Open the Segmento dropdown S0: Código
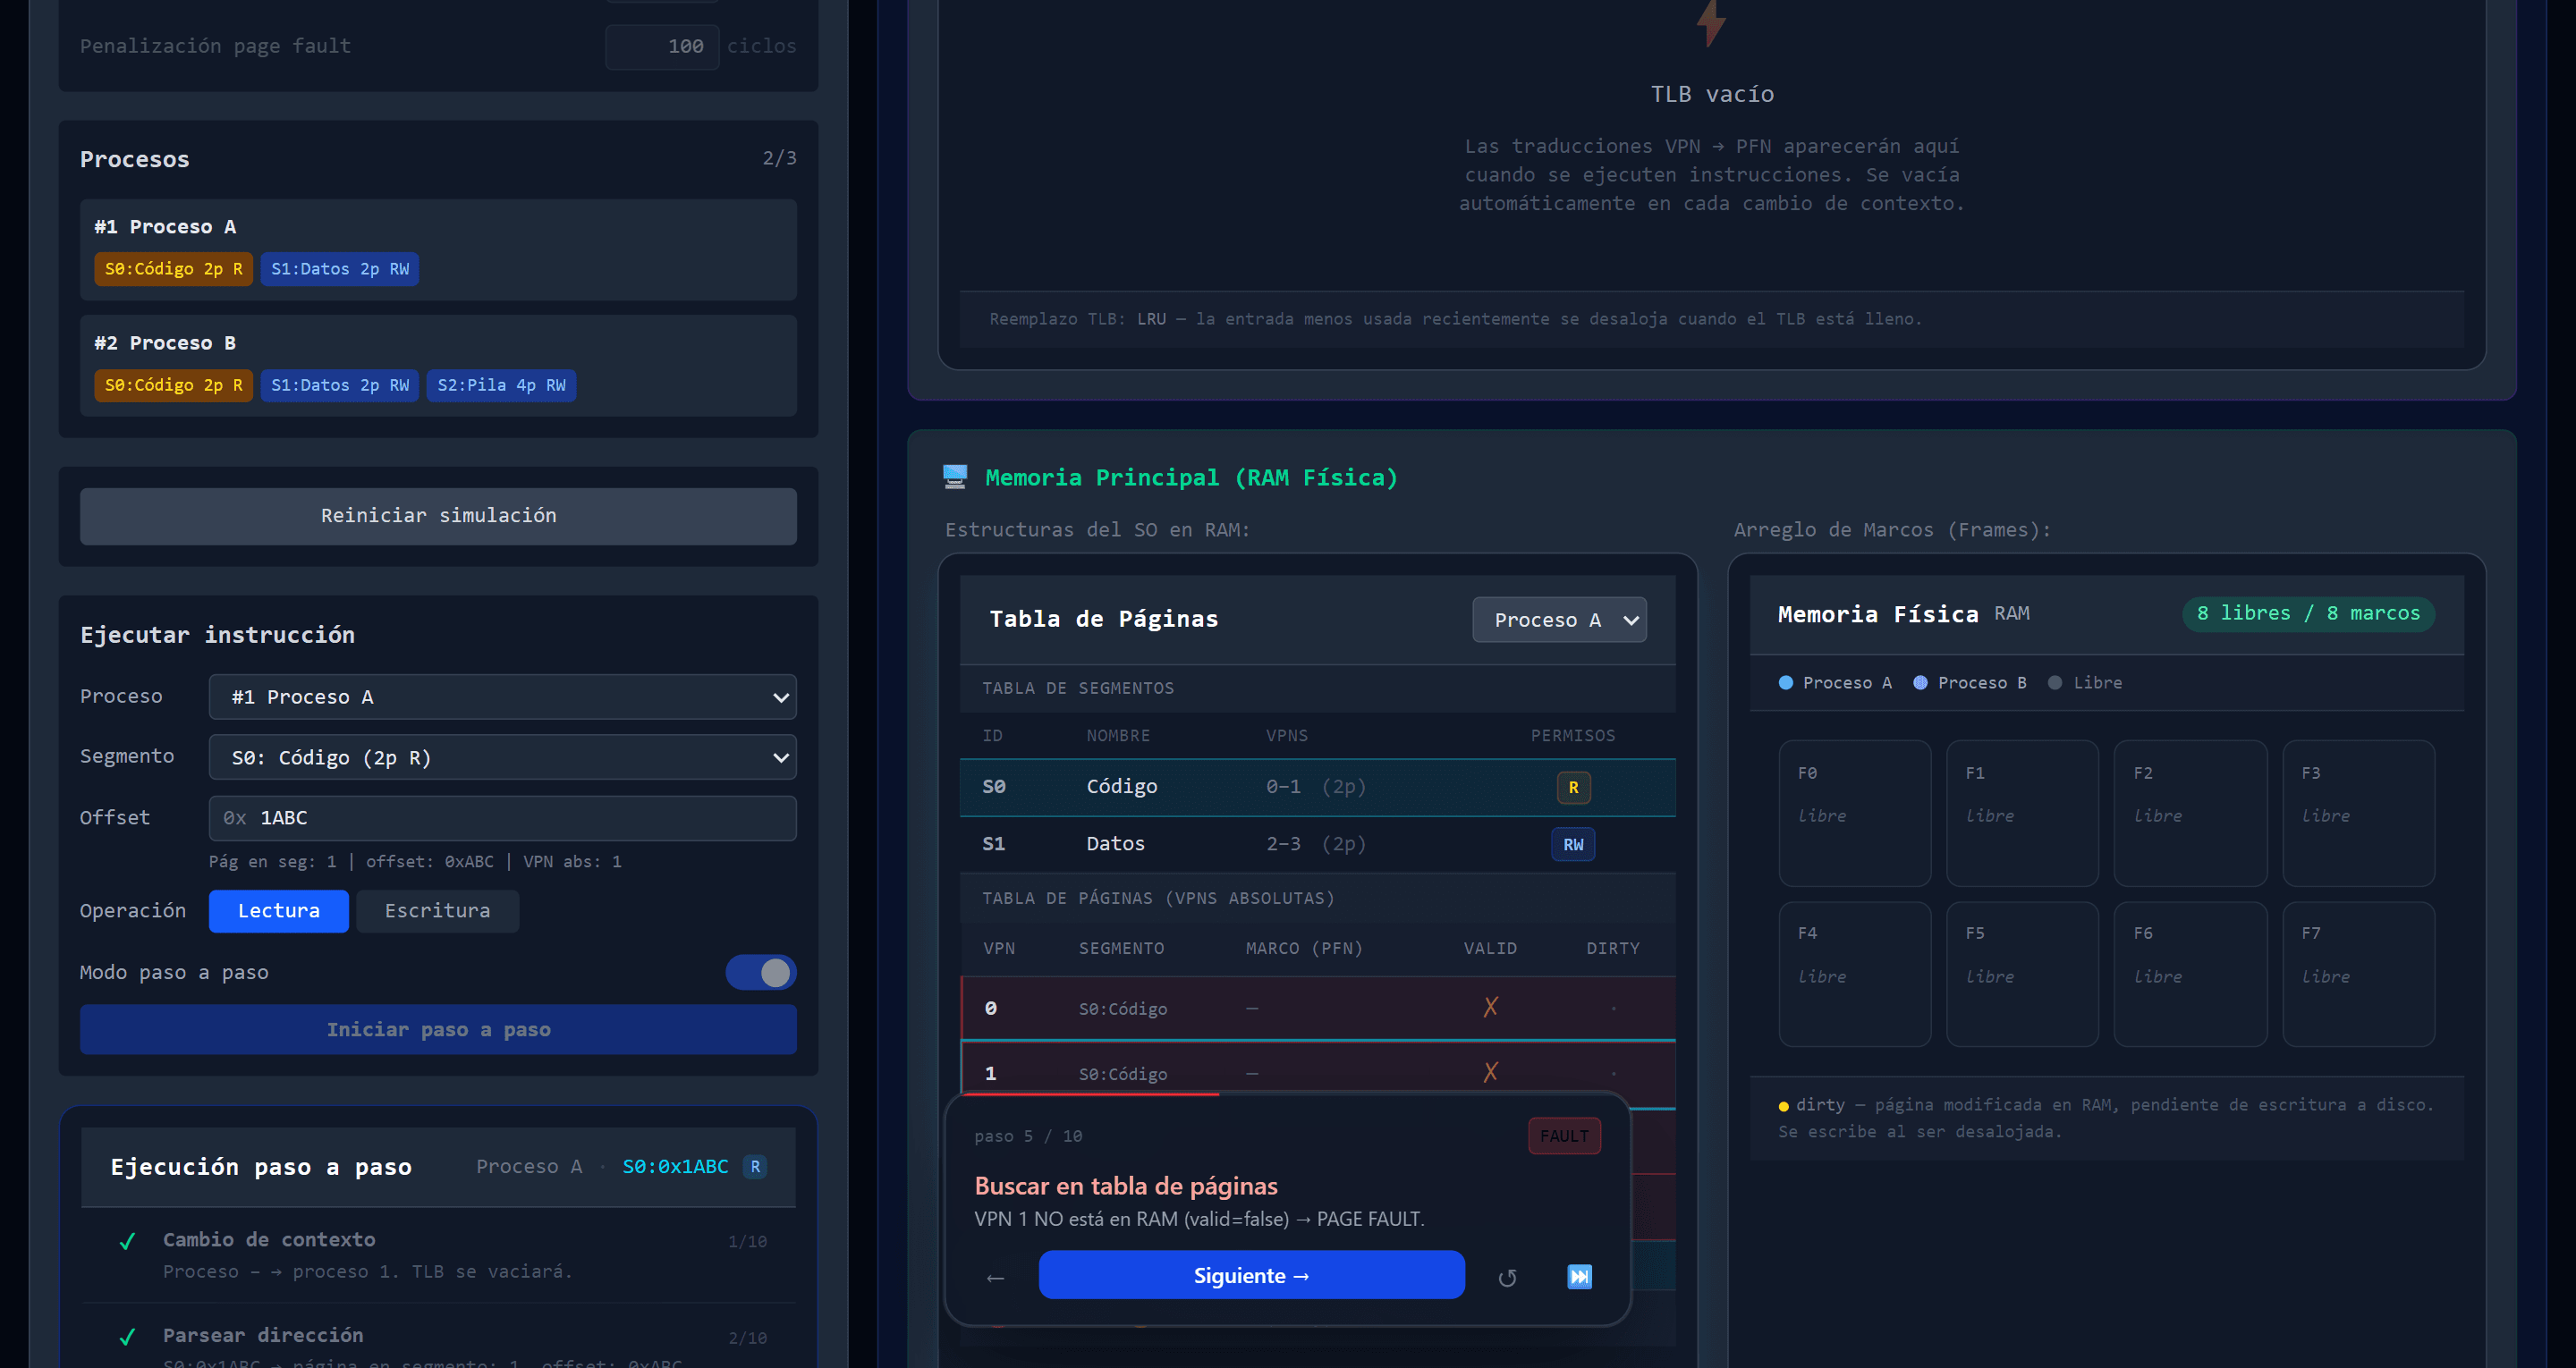Viewport: 2576px width, 1368px height. pos(502,757)
